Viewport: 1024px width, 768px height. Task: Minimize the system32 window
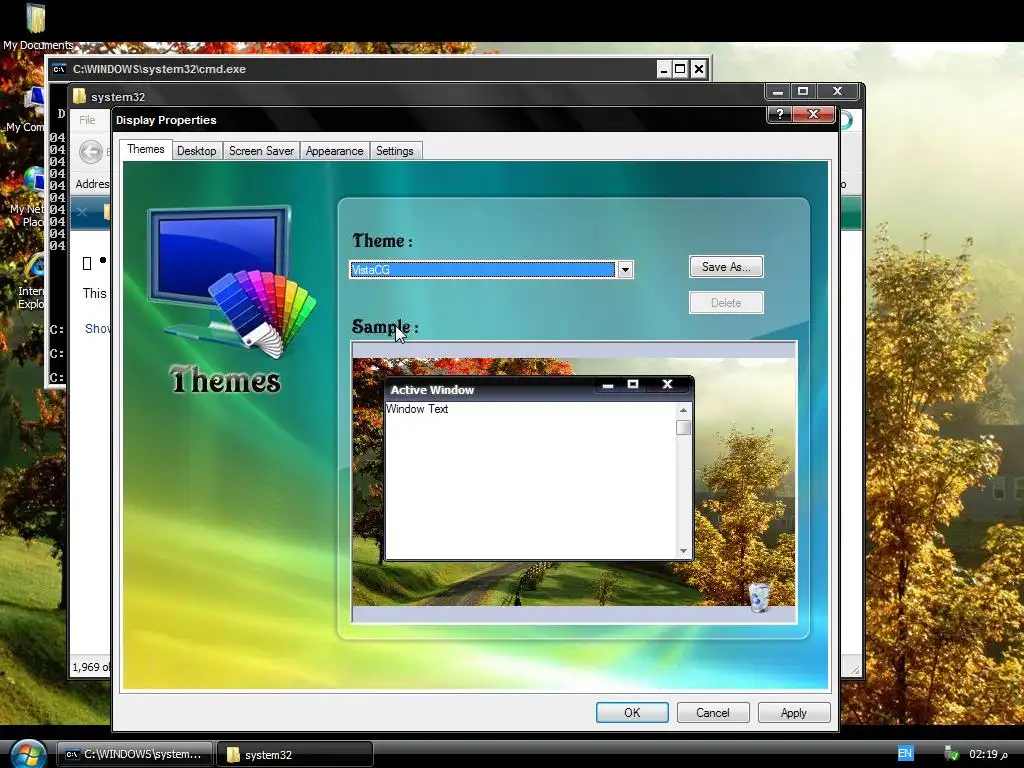point(778,91)
